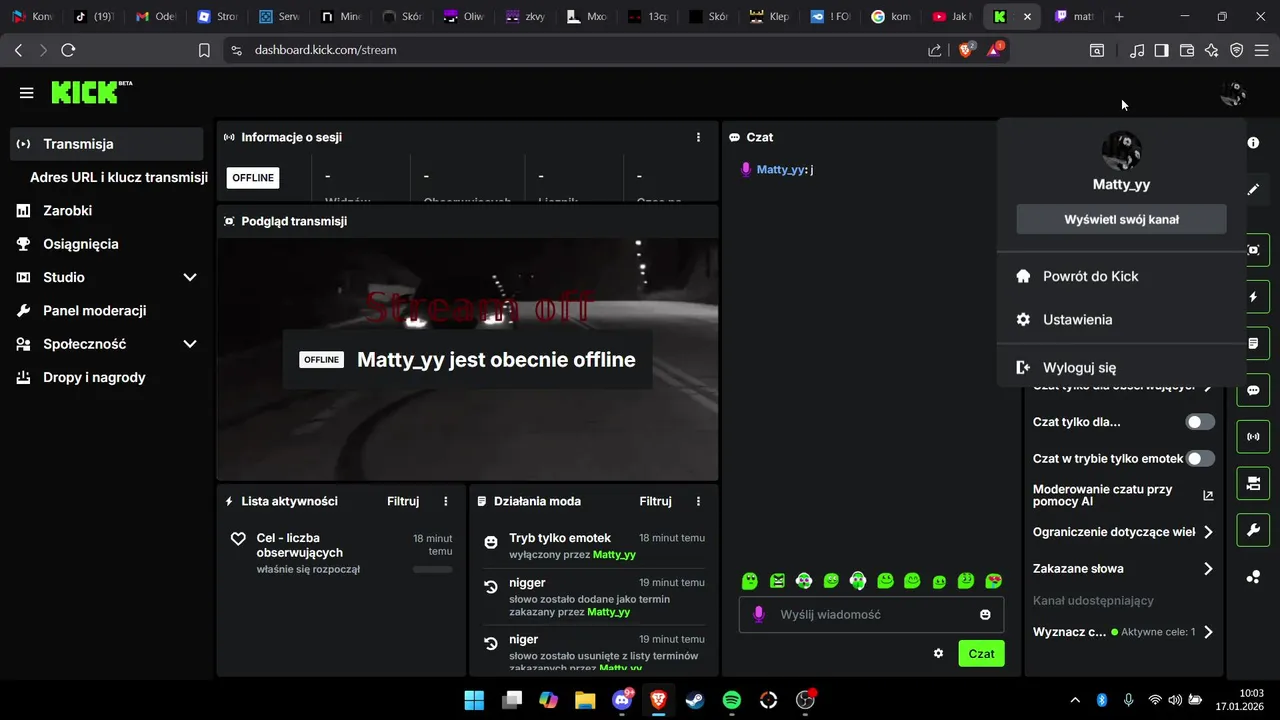
Task: Click green Czat send button
Action: [x=981, y=653]
